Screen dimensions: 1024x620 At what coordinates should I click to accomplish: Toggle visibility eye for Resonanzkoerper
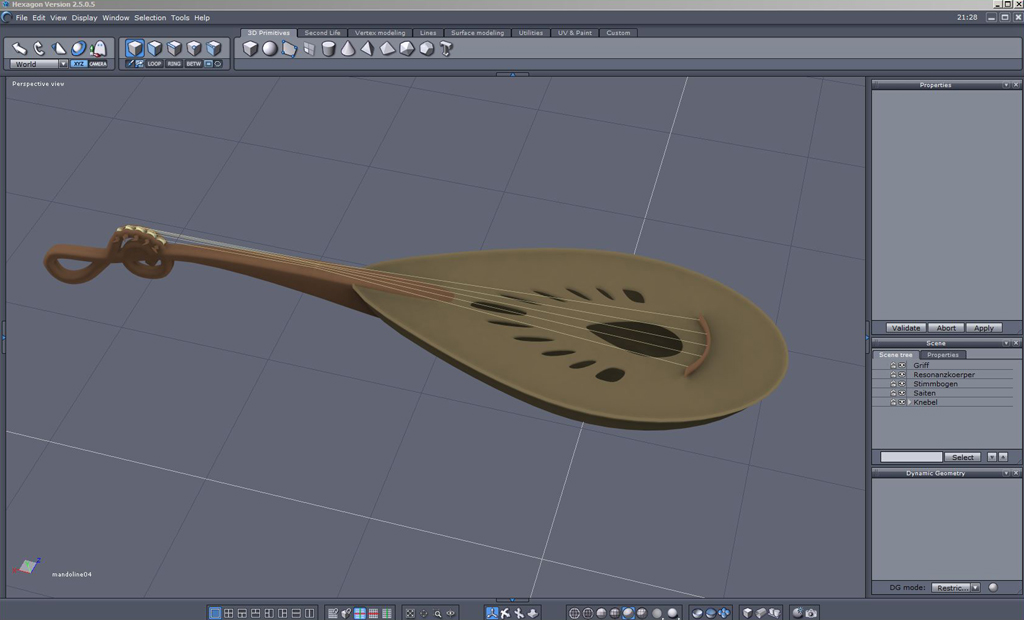902,374
